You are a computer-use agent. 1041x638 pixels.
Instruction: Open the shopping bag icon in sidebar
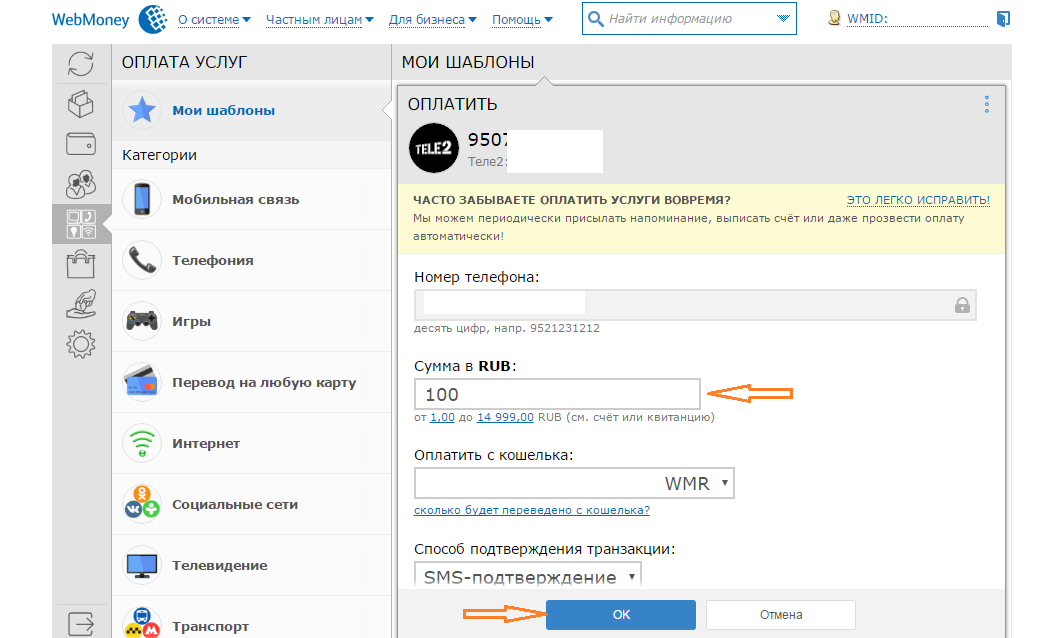pos(81,264)
